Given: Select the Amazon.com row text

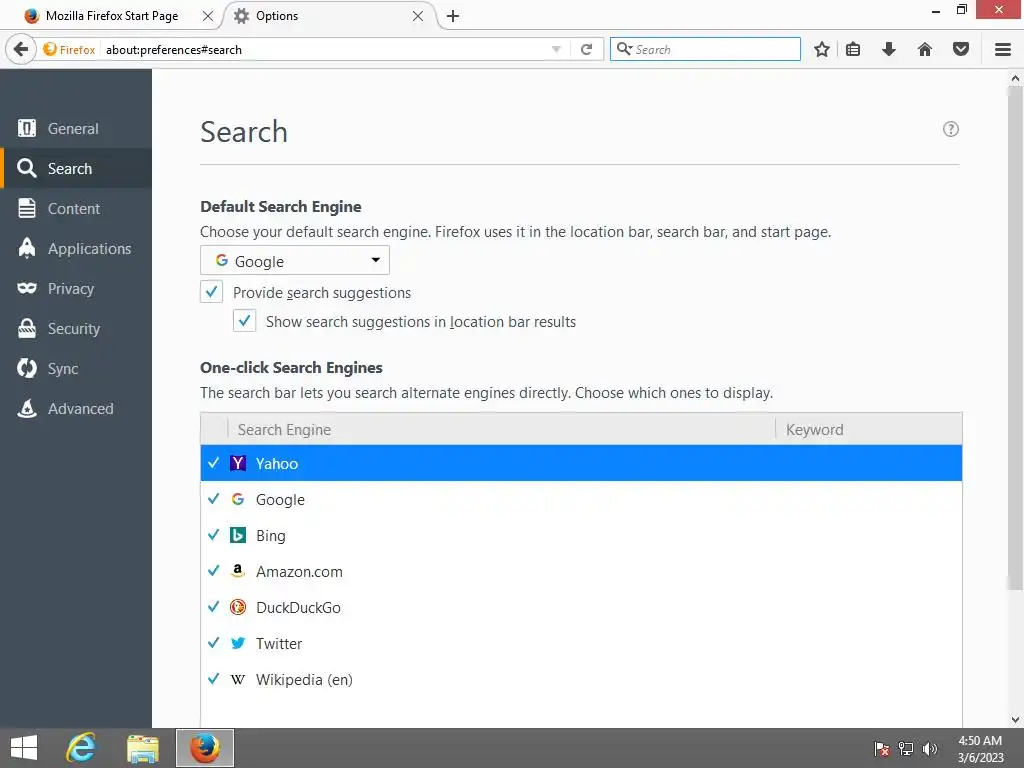Looking at the screenshot, I should (299, 571).
